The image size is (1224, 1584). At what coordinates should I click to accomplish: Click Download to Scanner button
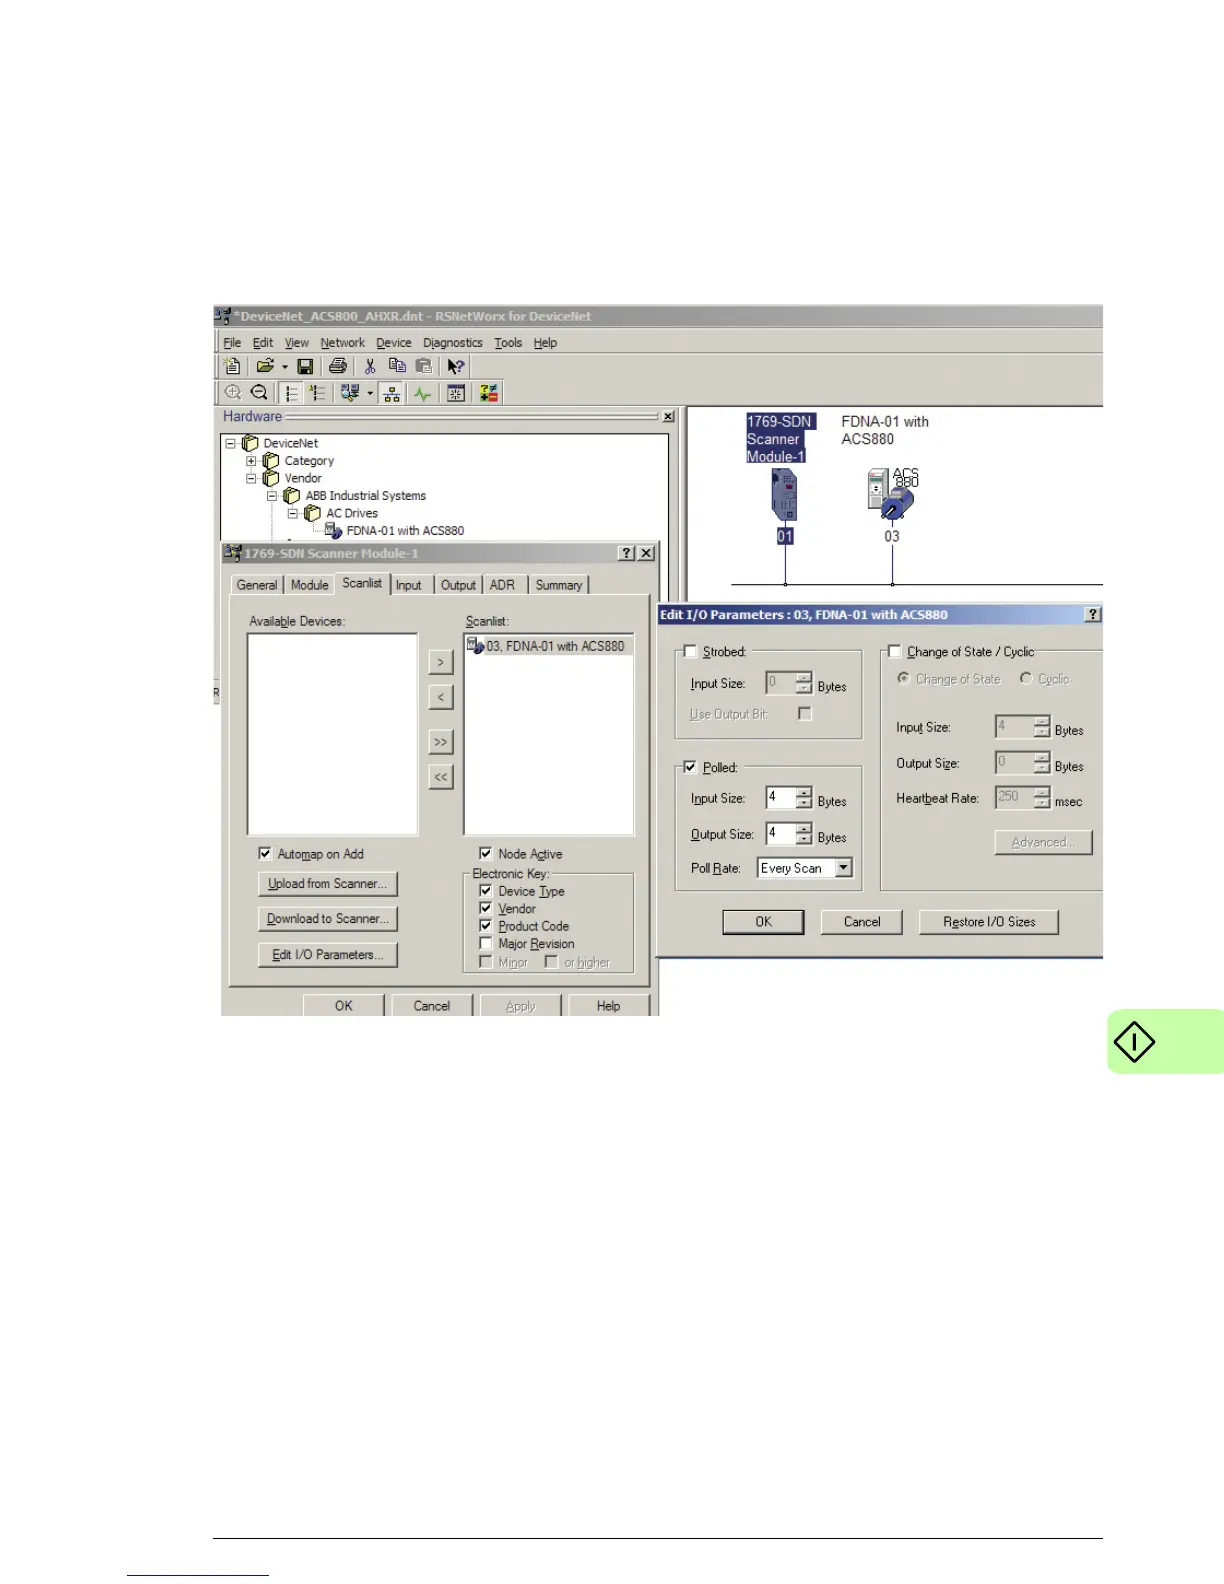coord(327,919)
